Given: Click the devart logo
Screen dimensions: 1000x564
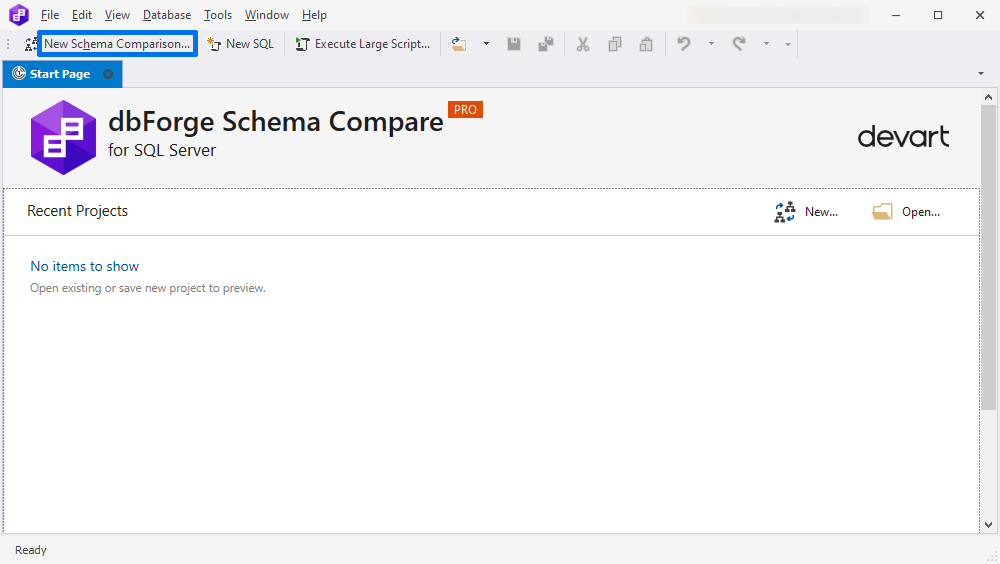Looking at the screenshot, I should coord(903,137).
